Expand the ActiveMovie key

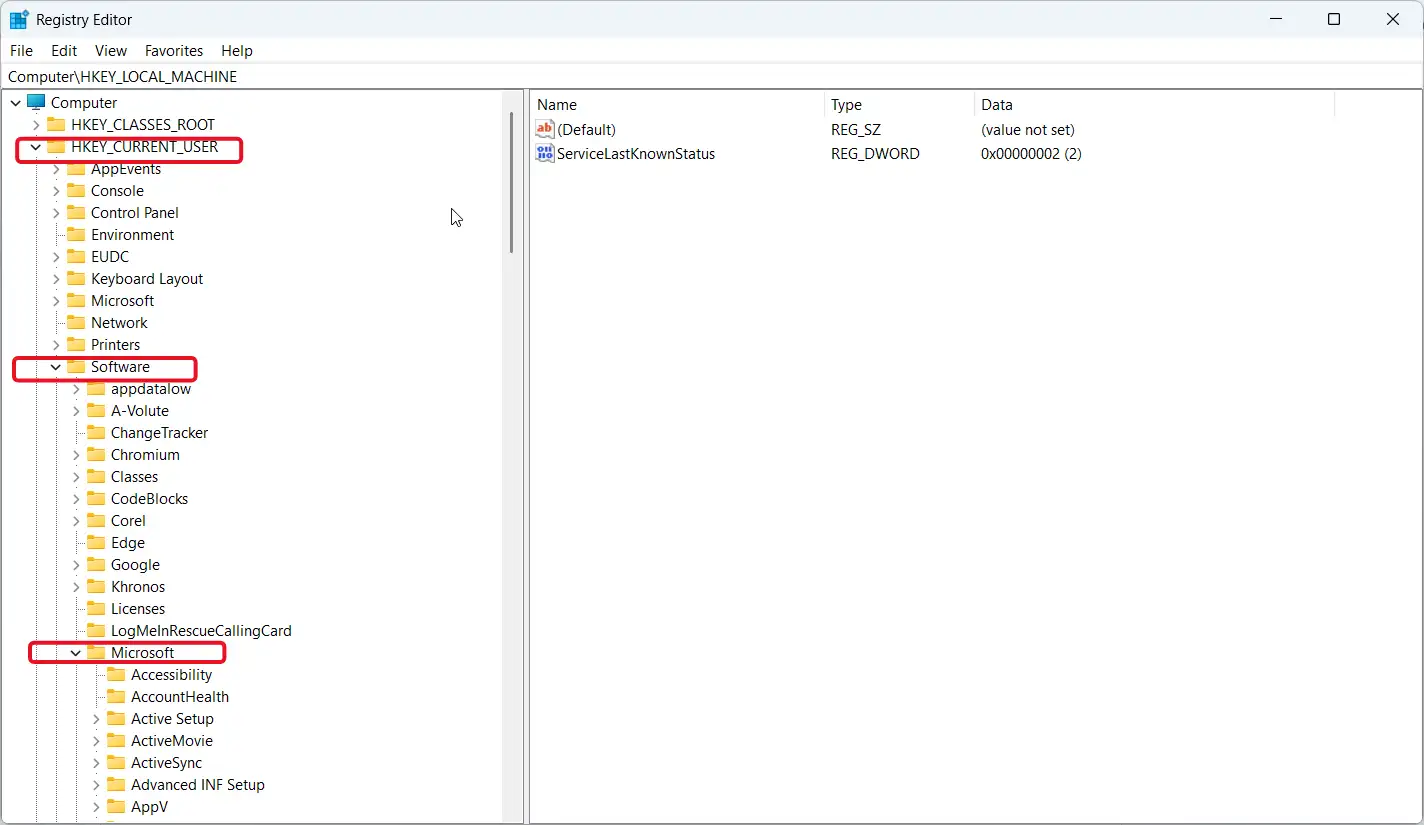point(96,741)
